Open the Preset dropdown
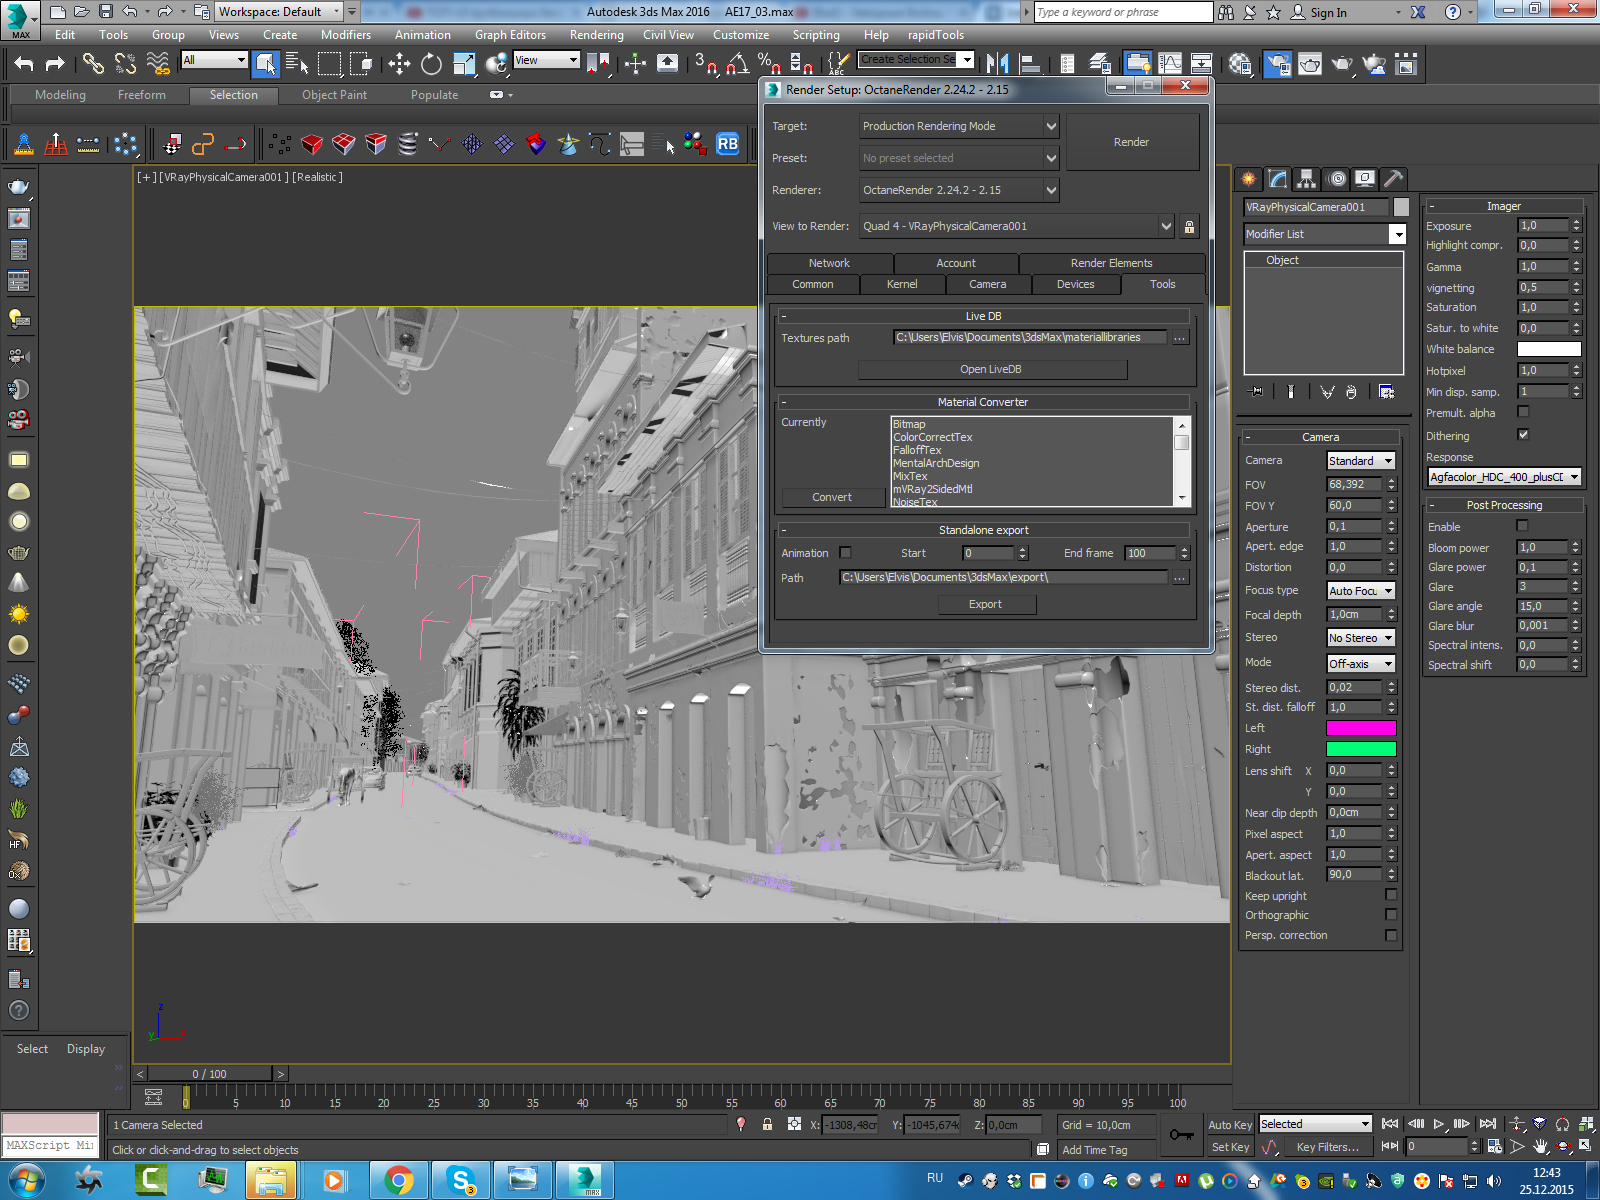The image size is (1600, 1200). point(959,158)
